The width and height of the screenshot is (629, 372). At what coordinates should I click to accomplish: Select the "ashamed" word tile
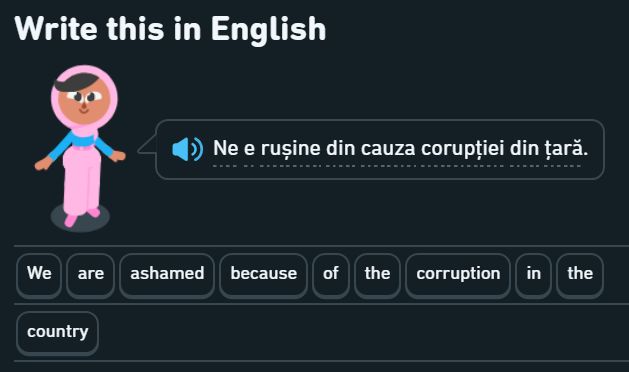pyautogui.click(x=167, y=275)
